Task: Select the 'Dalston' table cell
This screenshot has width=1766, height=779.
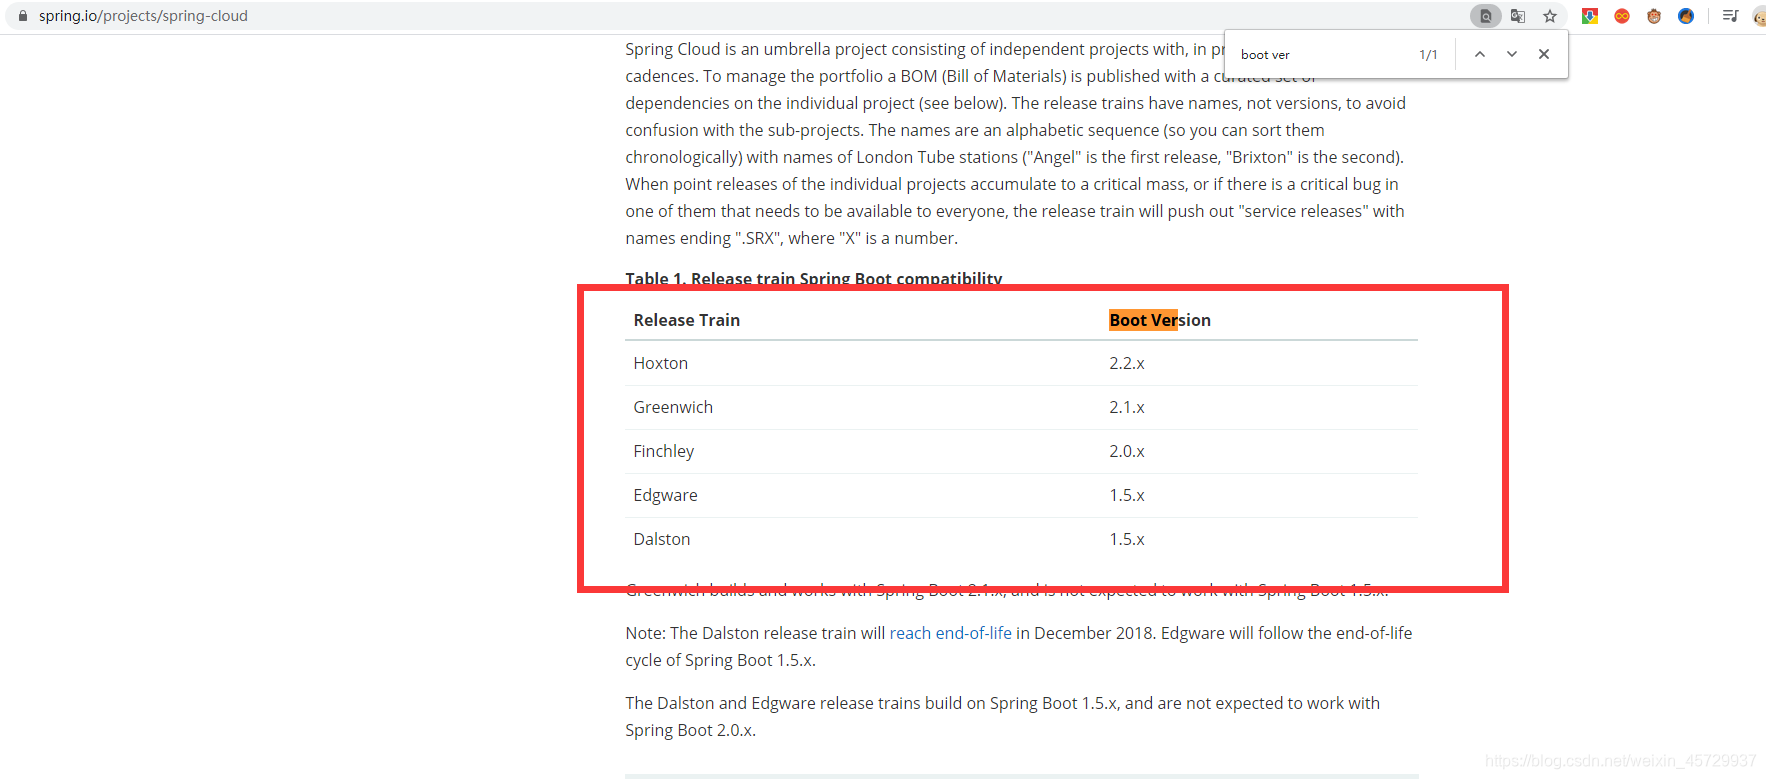Action: (662, 539)
